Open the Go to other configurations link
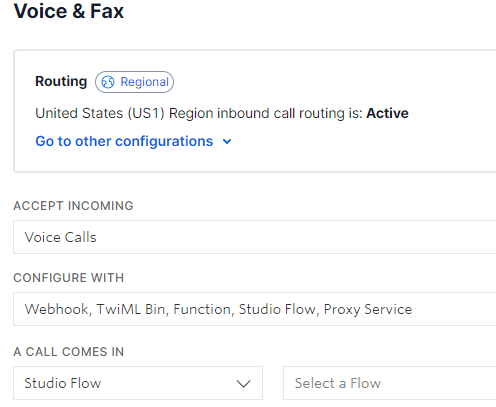 coord(124,141)
